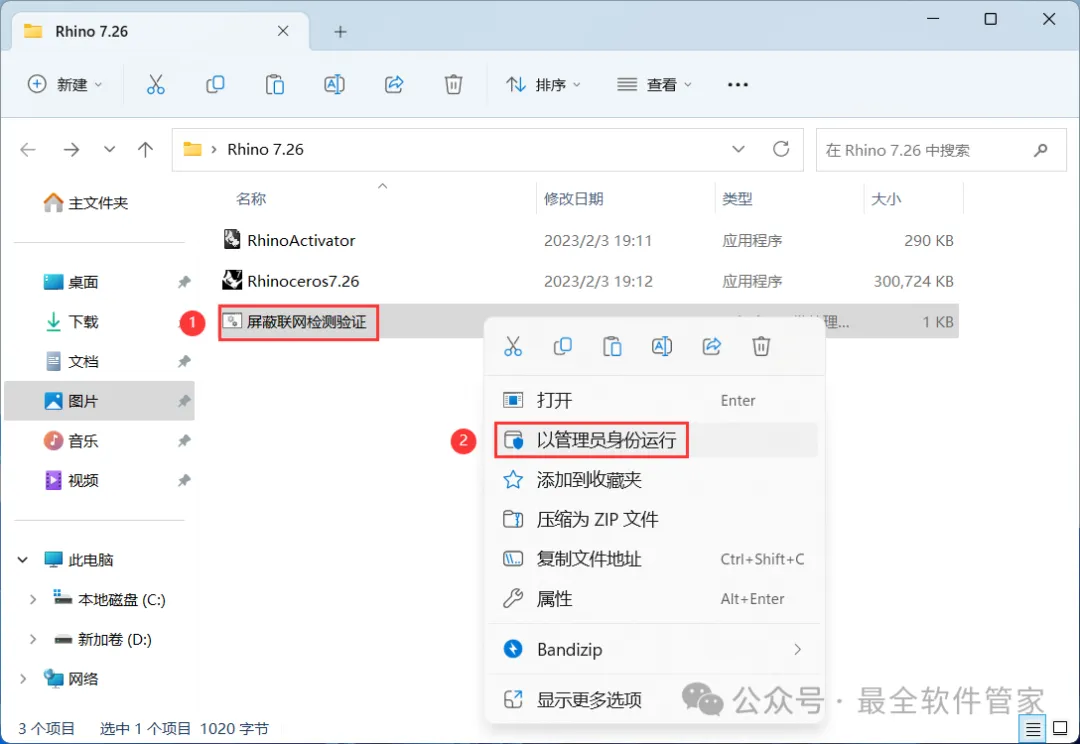Click the Delete trash icon in the top toolbar
Viewport: 1080px width, 744px height.
pyautogui.click(x=453, y=85)
